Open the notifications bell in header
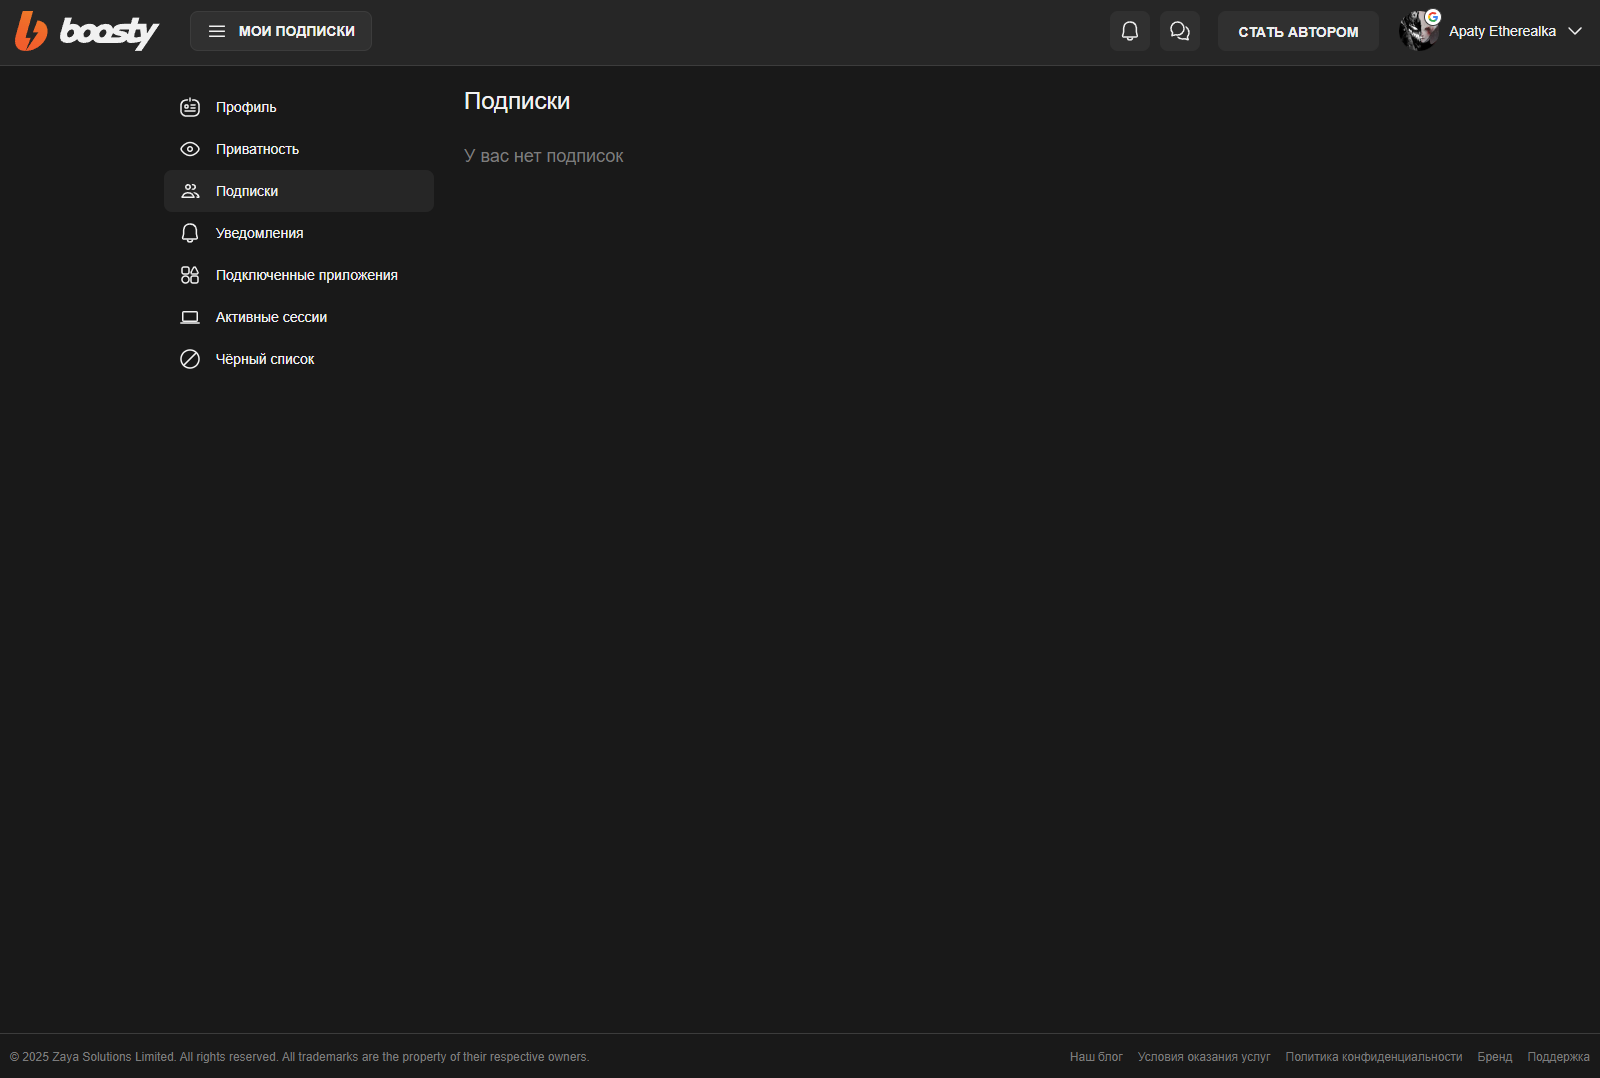The image size is (1600, 1078). [1129, 31]
